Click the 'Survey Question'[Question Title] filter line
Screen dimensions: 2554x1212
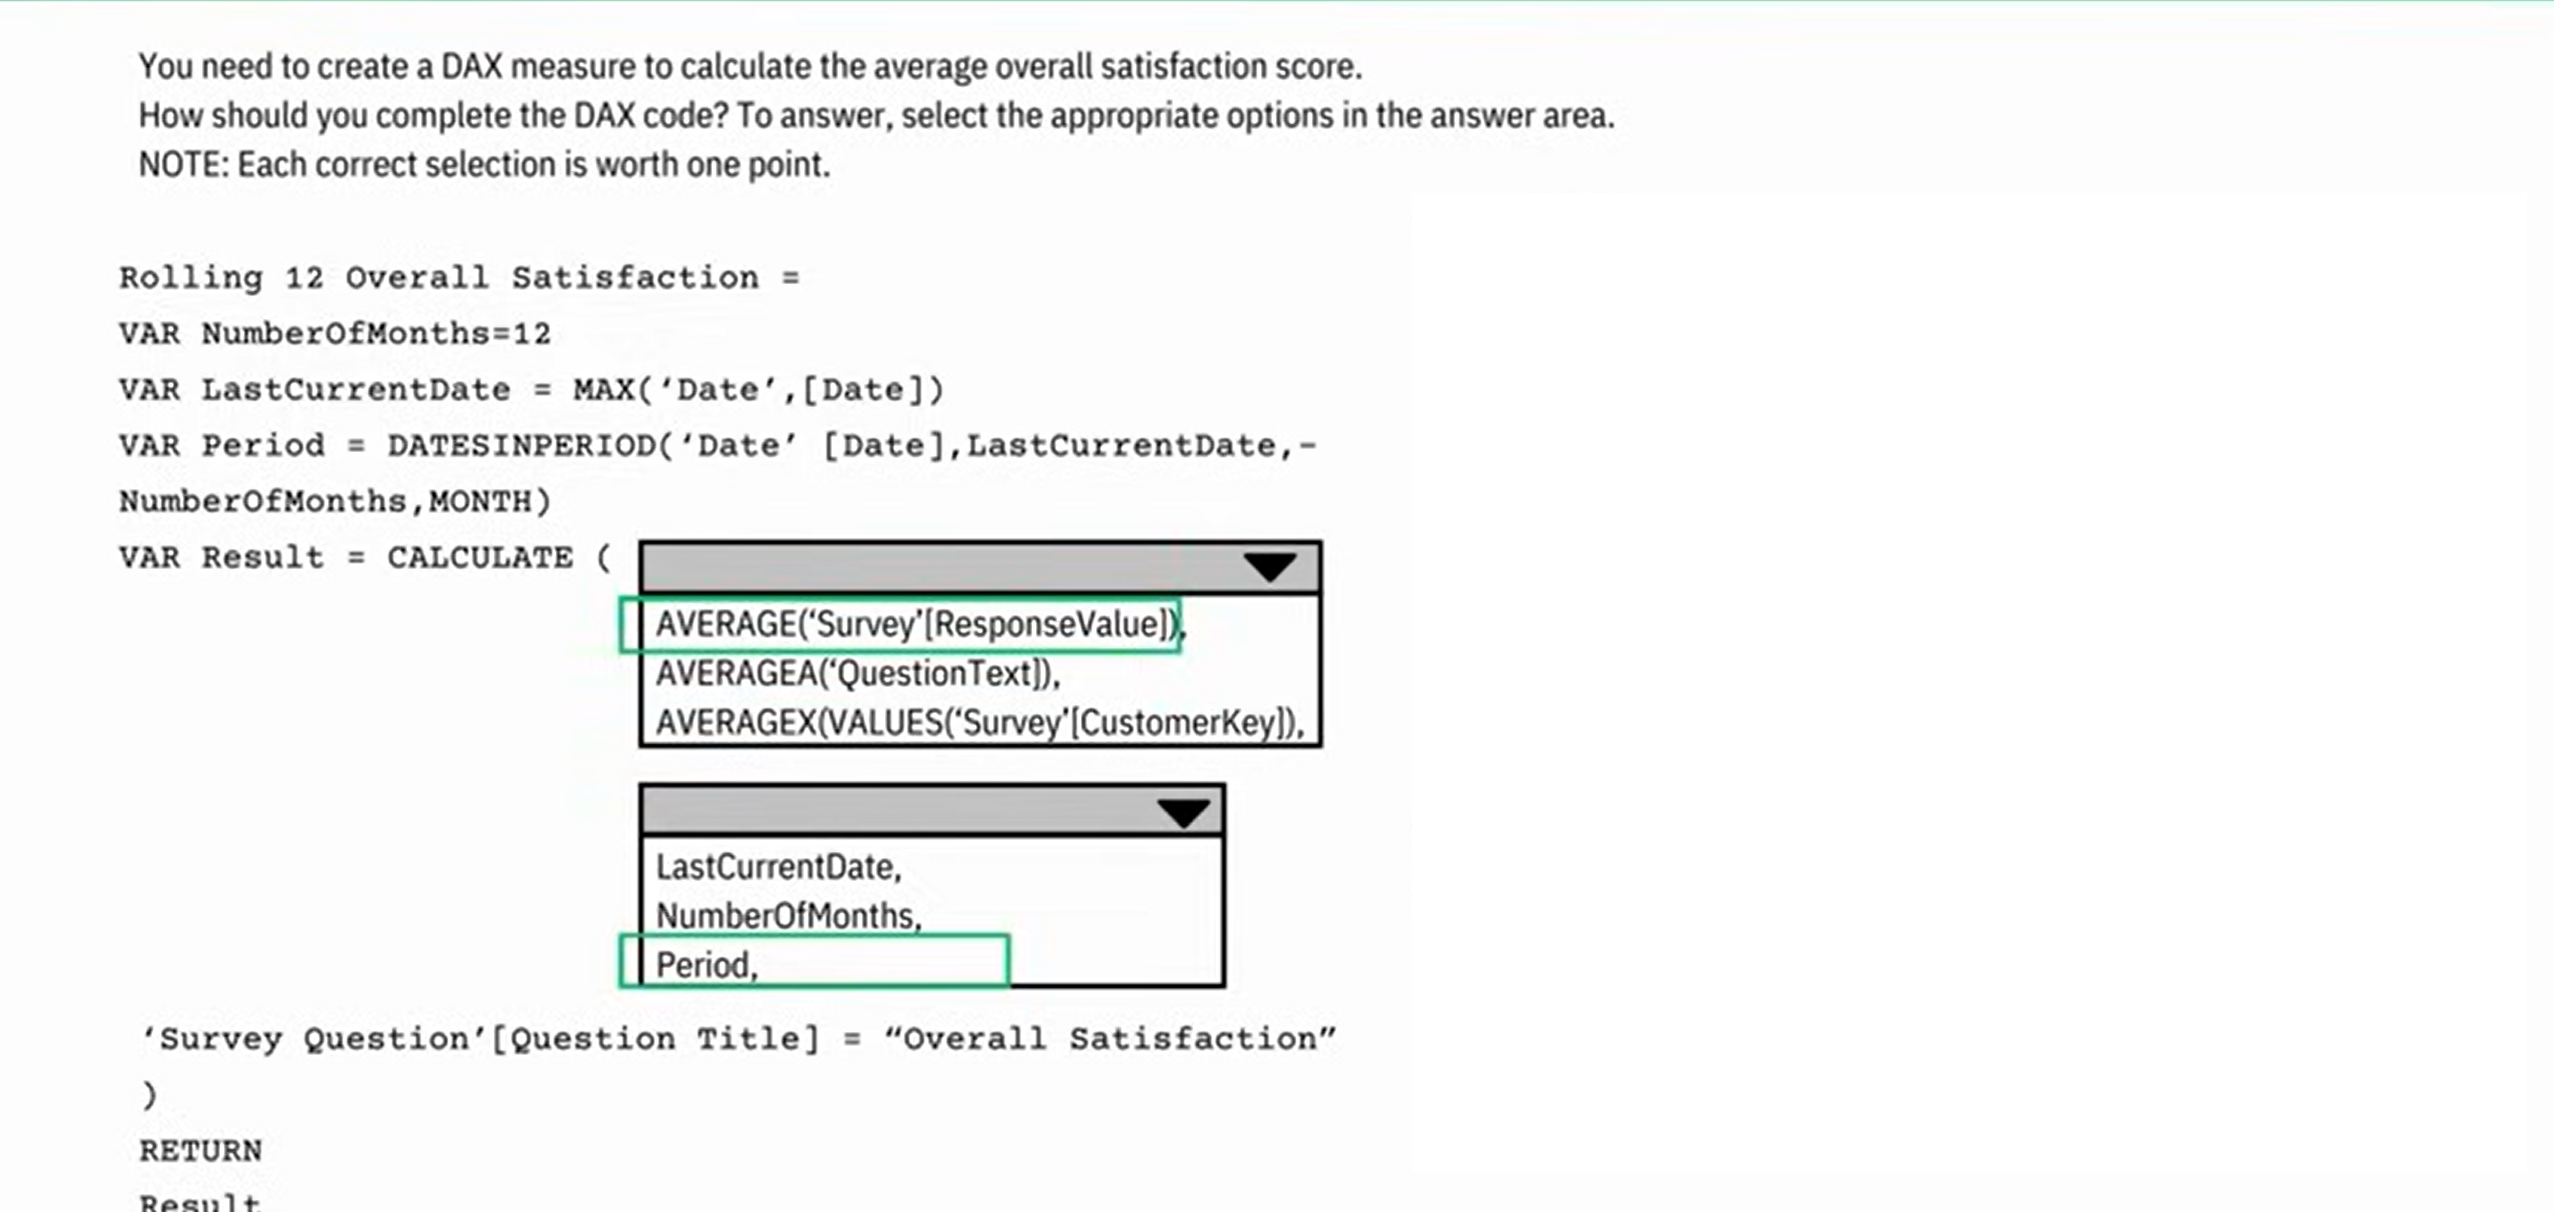738,1039
